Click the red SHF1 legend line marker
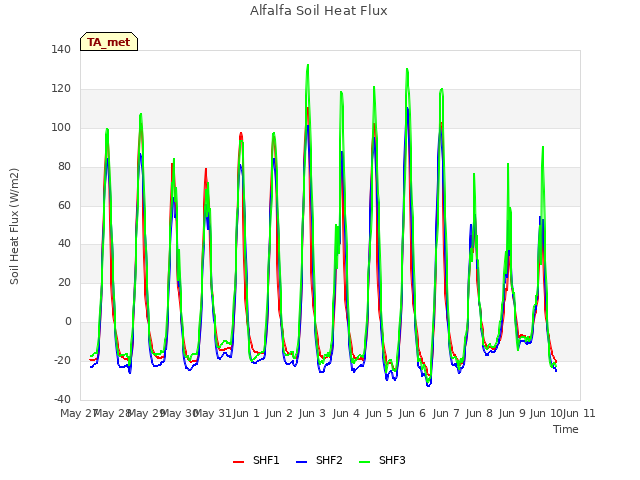640x480 pixels. 238,462
